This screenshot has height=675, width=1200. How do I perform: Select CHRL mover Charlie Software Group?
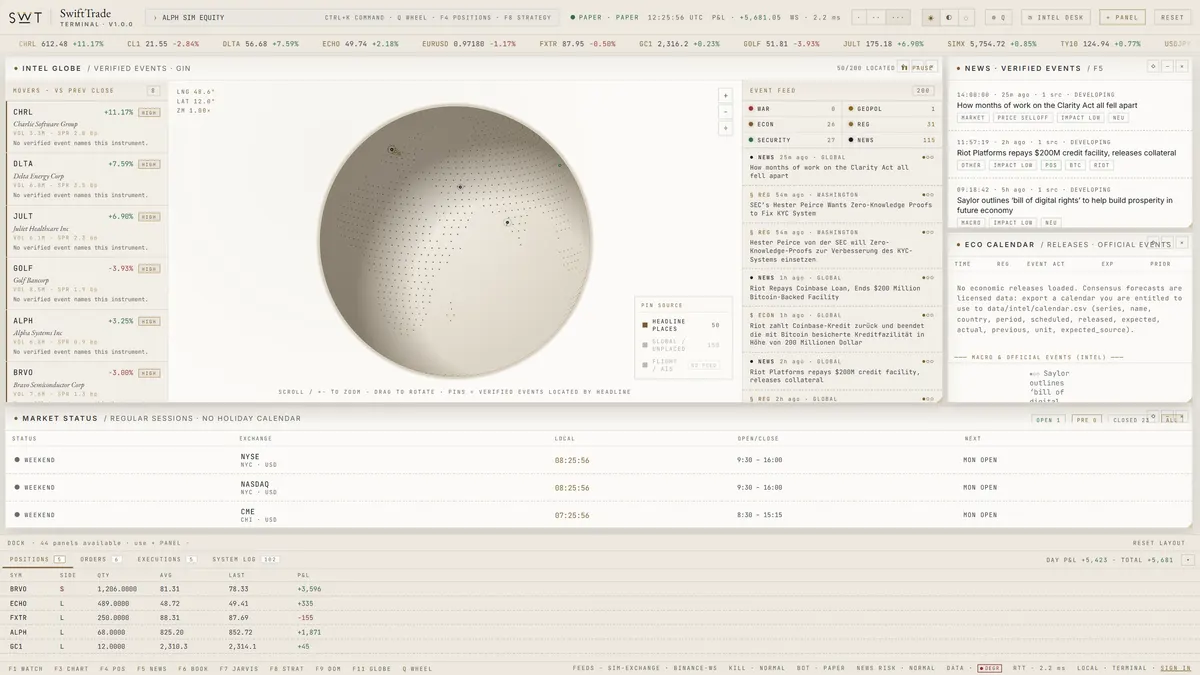click(88, 128)
